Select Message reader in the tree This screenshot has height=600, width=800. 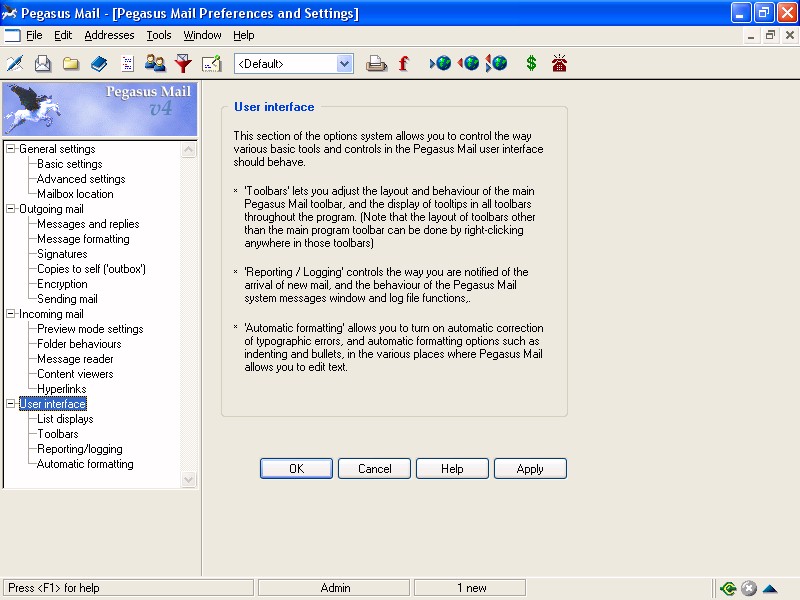(x=75, y=359)
